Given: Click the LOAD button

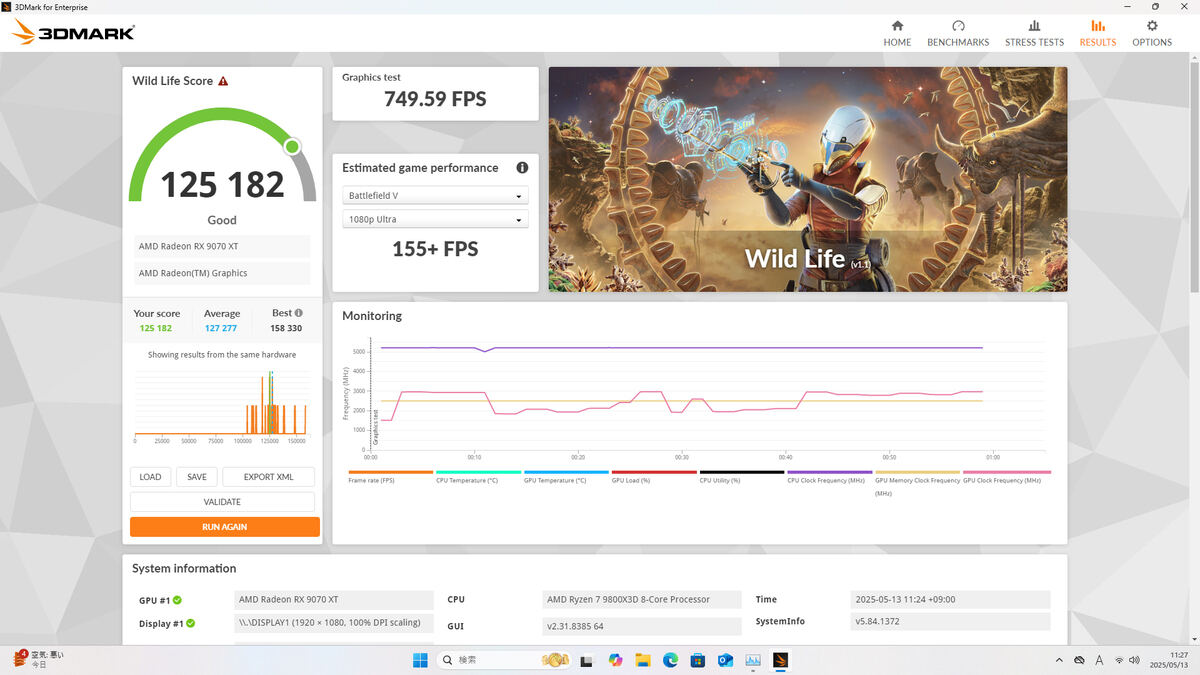Looking at the screenshot, I should coord(150,477).
